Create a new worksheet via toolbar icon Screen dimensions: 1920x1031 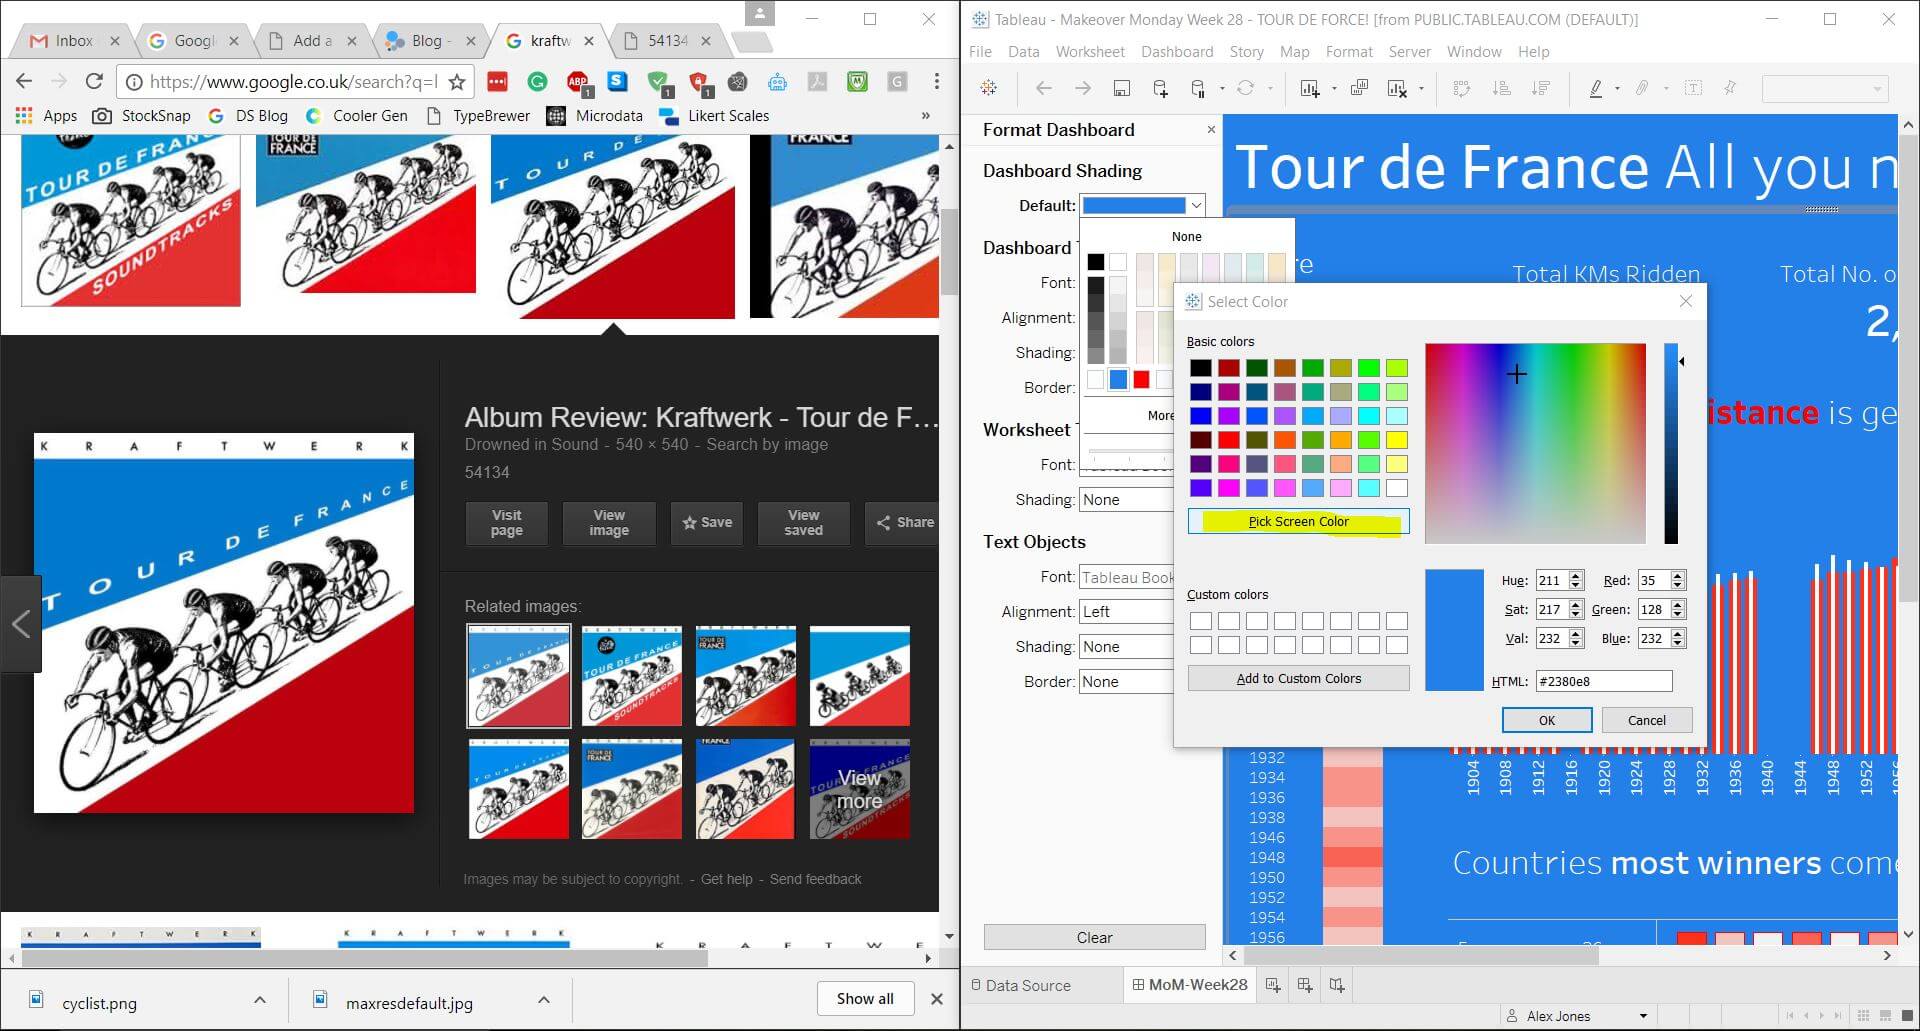coord(1309,88)
